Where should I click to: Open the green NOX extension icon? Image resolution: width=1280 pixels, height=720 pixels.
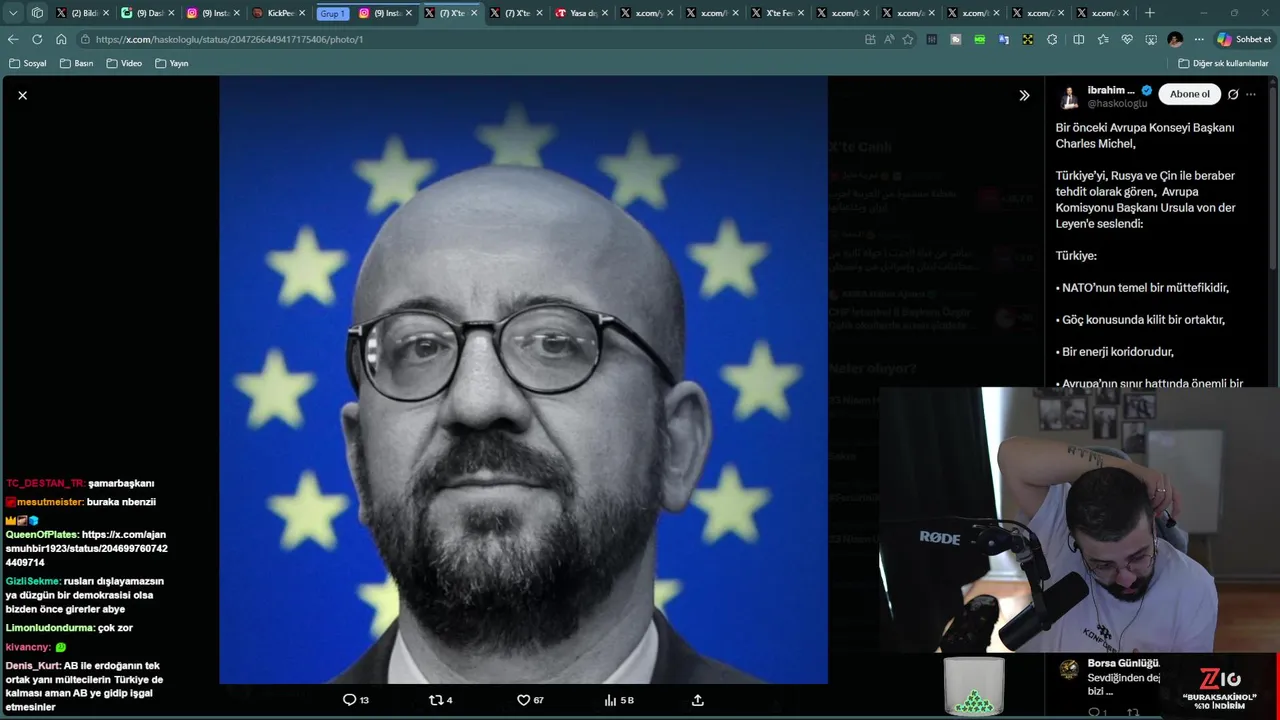979,39
